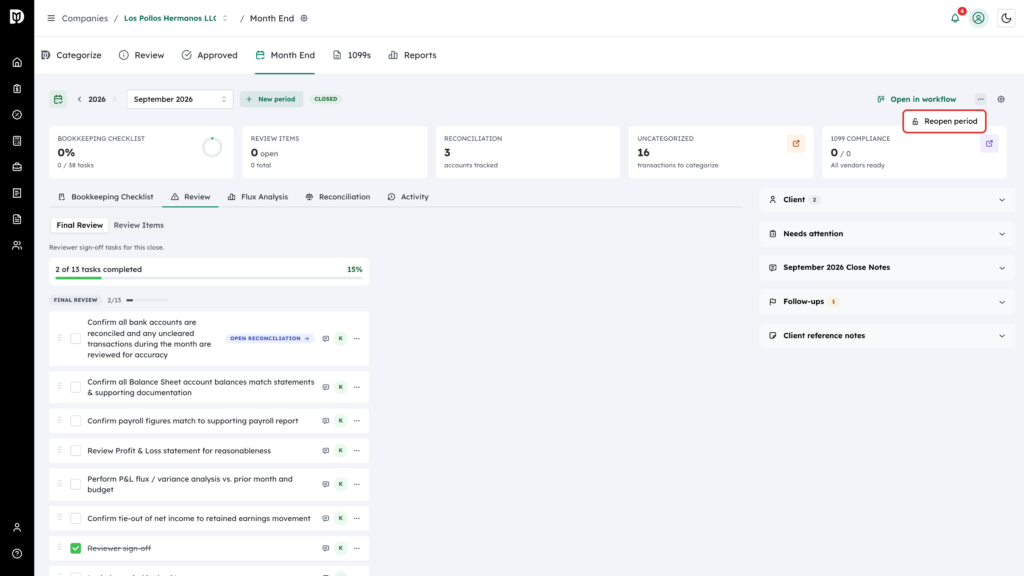Expand the Client panel

887,200
